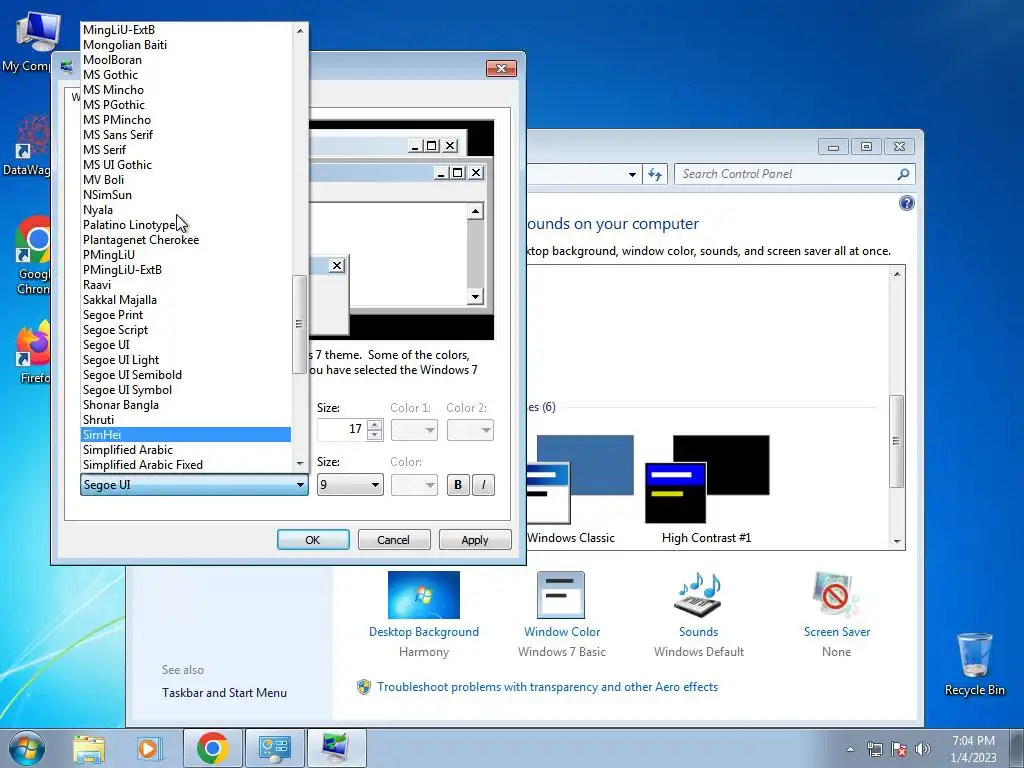Image resolution: width=1024 pixels, height=768 pixels.
Task: Open the taskbar clock showing 7:04 PM
Action: point(973,749)
